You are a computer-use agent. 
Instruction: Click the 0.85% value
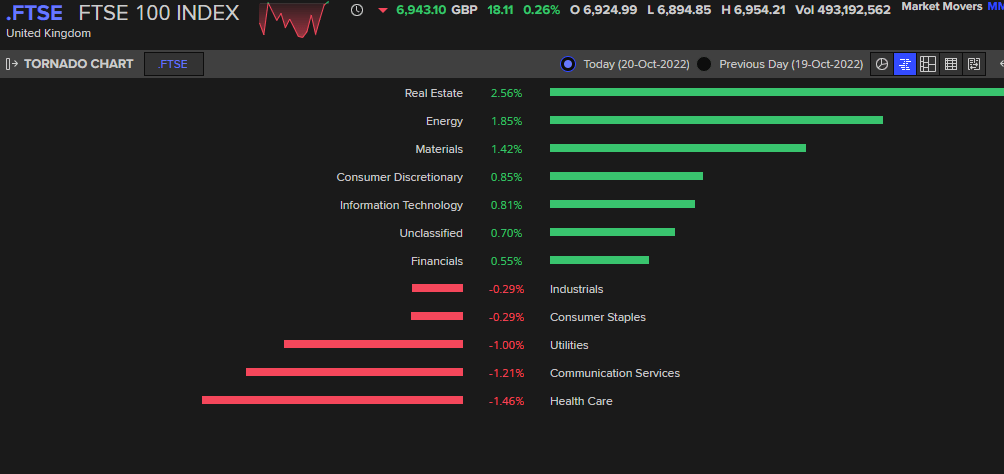click(506, 177)
